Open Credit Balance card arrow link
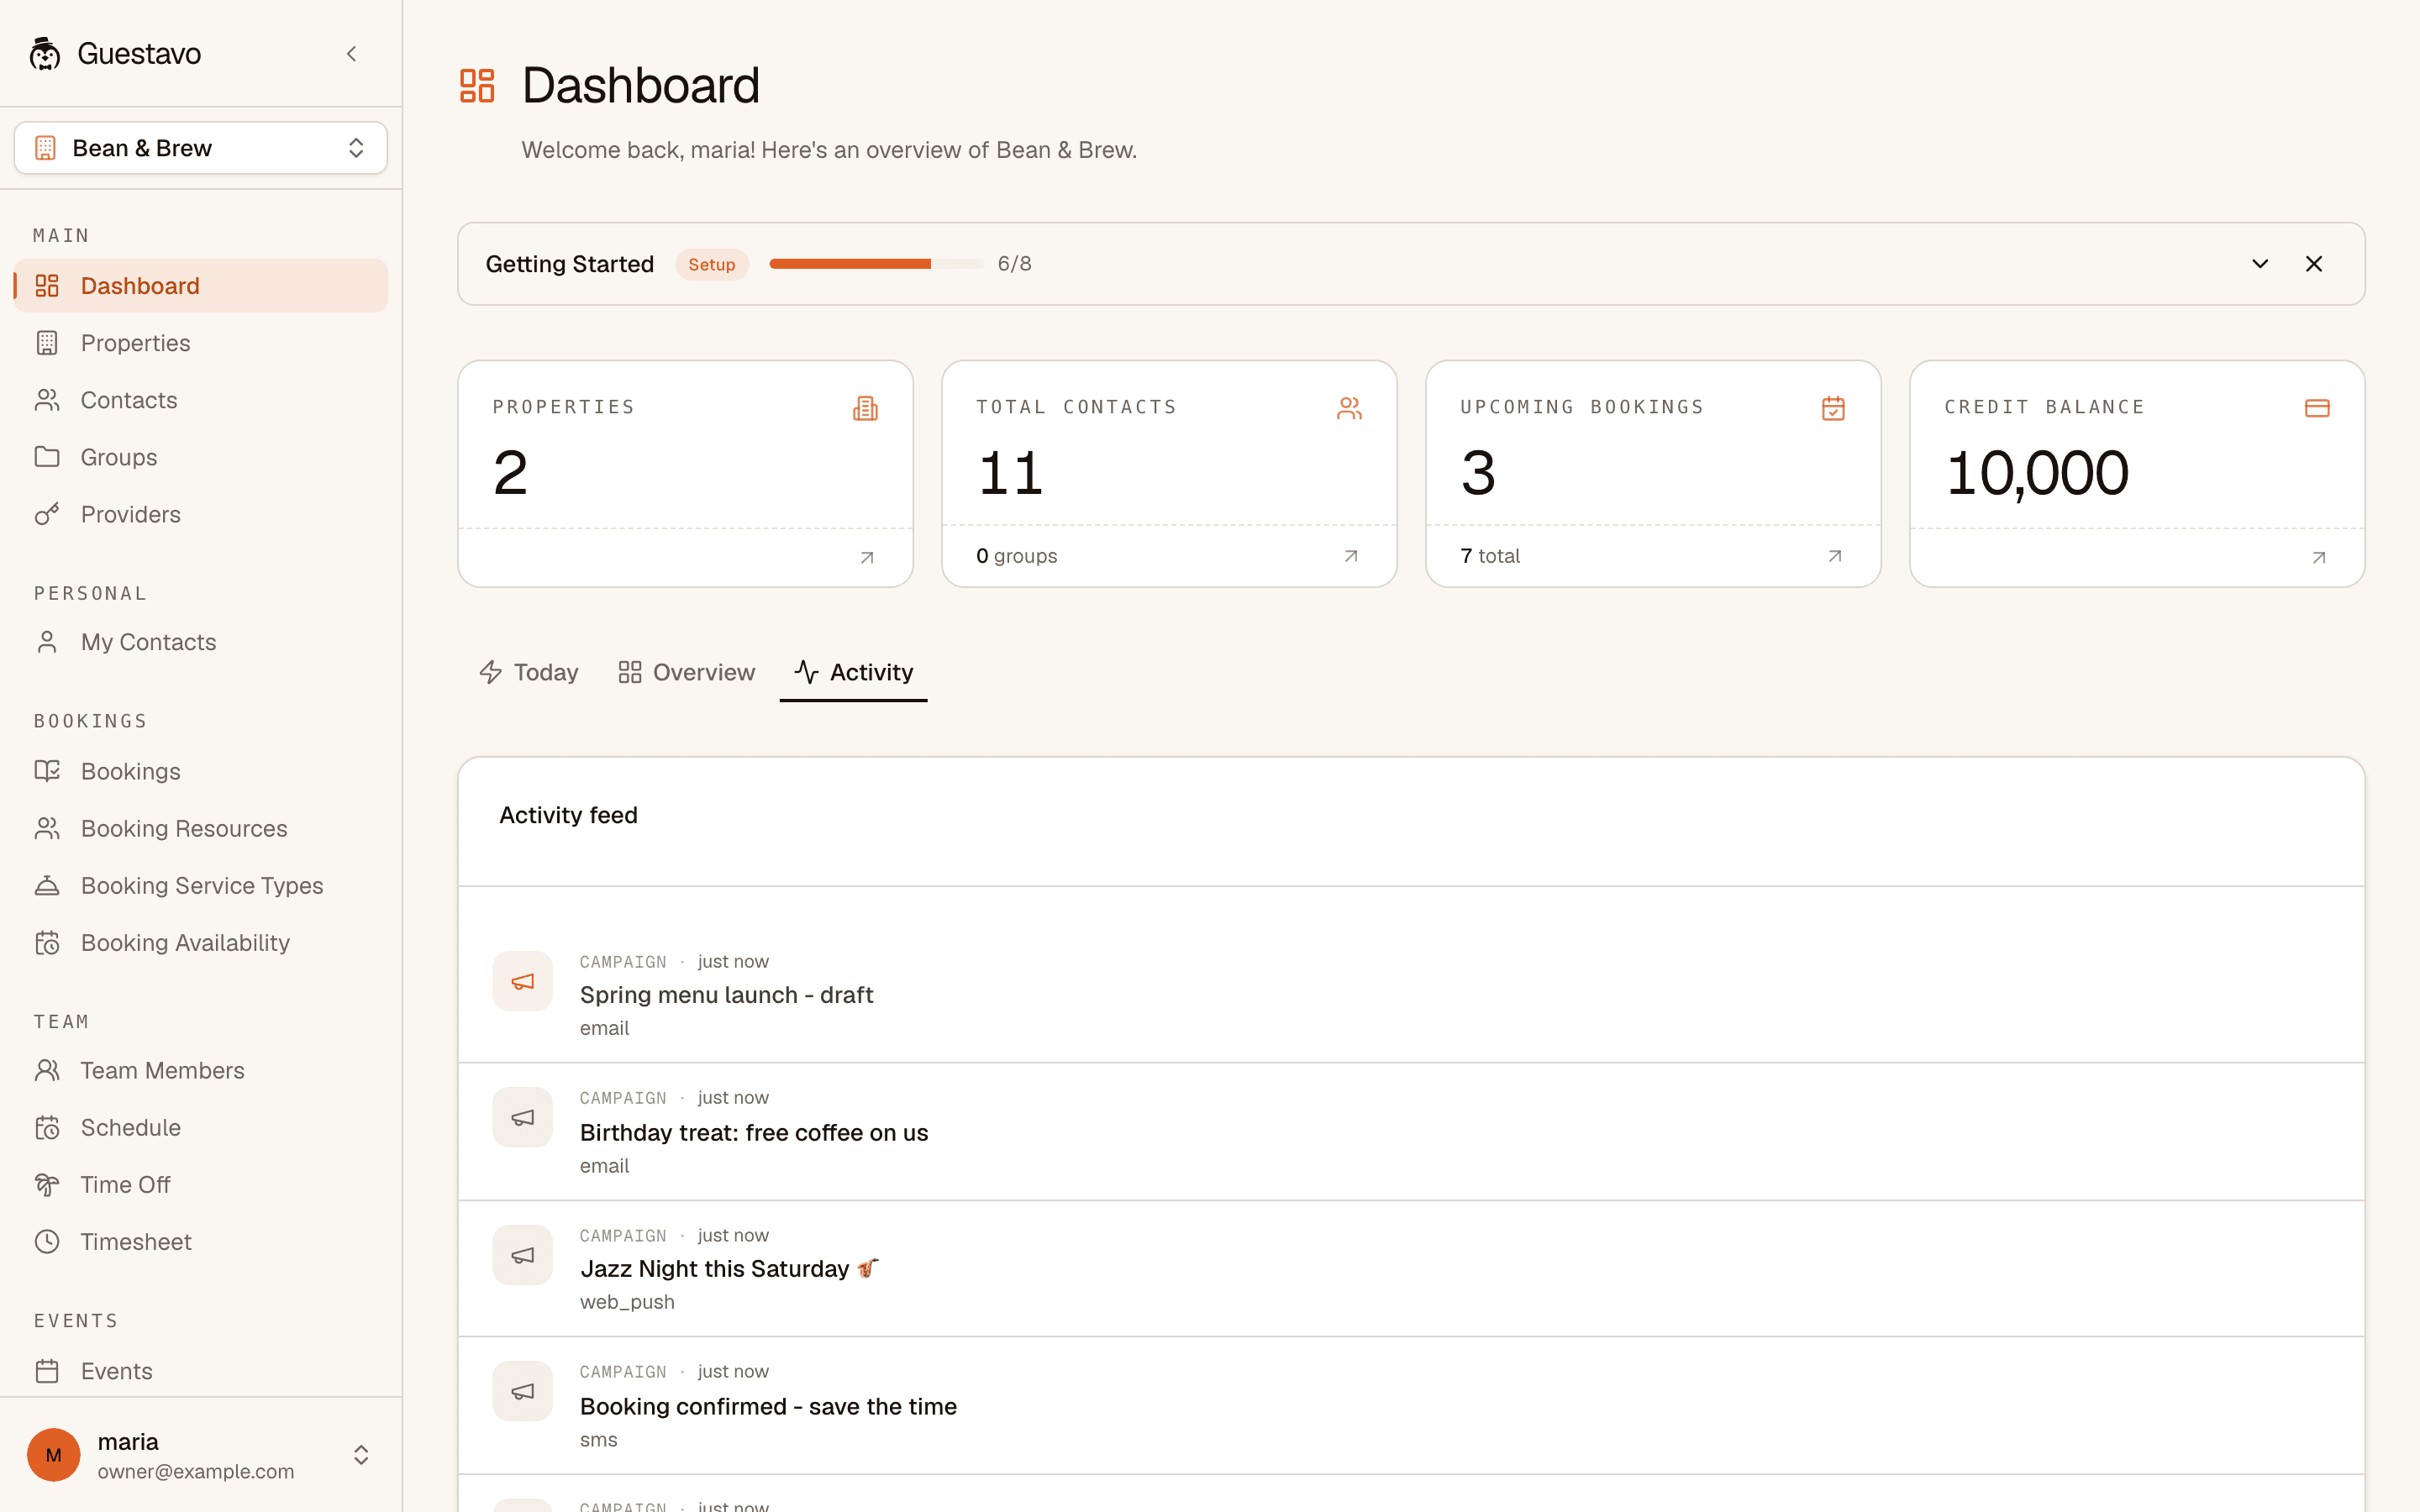Image resolution: width=2420 pixels, height=1512 pixels. pyautogui.click(x=2319, y=558)
